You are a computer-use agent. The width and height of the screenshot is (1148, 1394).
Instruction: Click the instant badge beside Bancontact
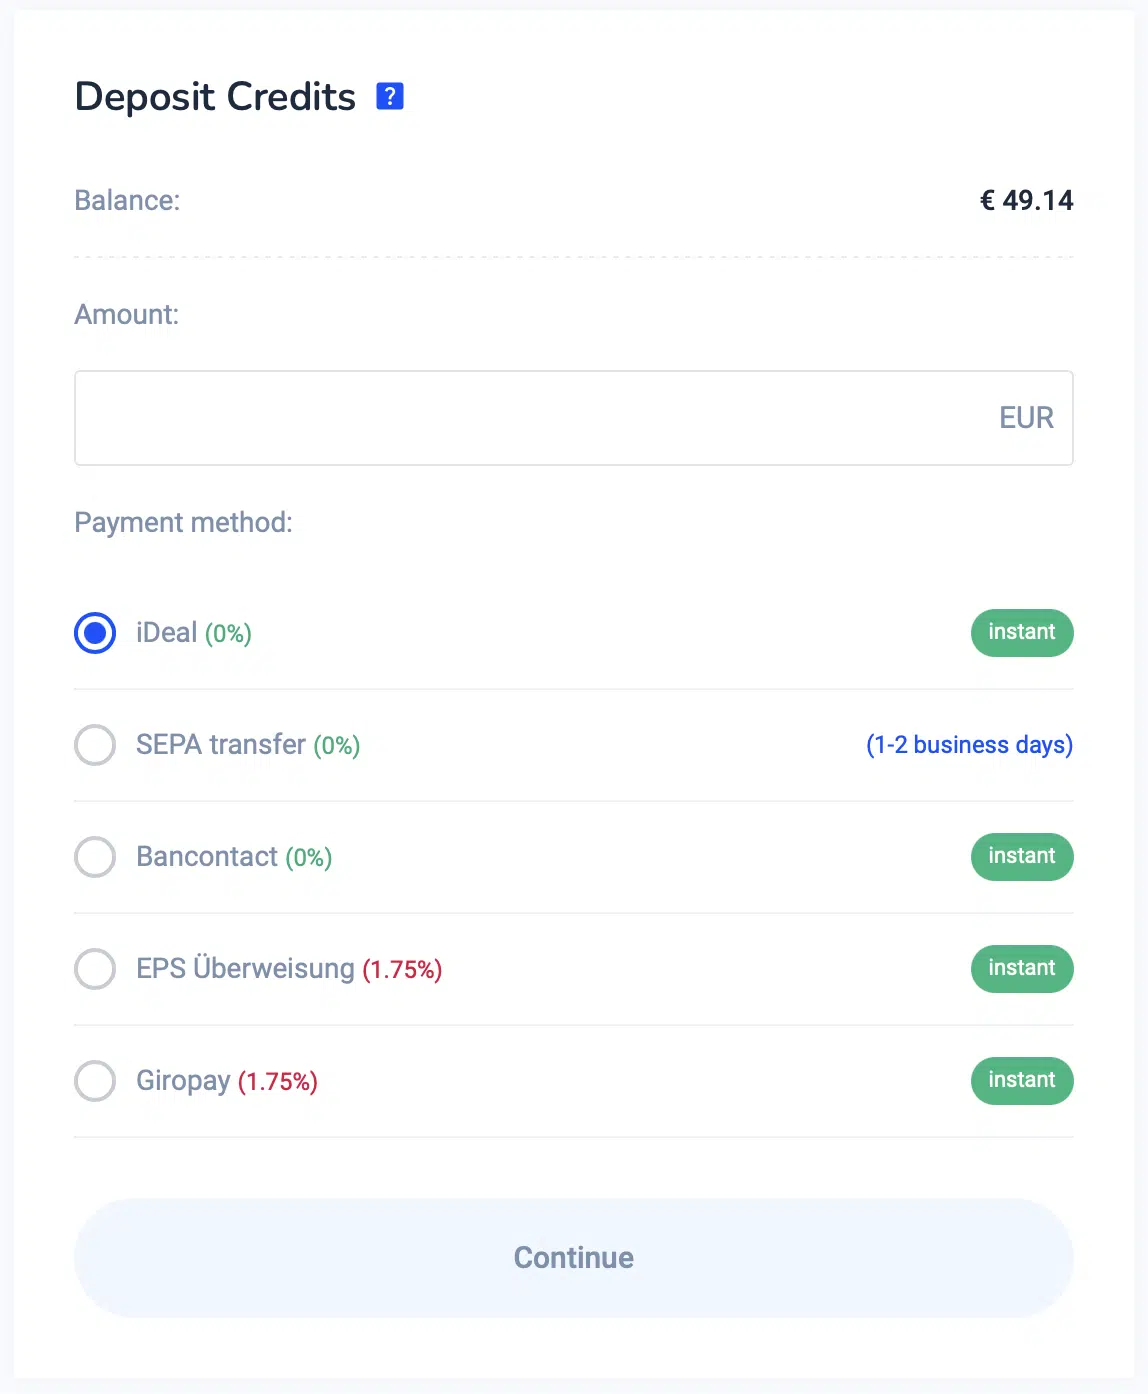pos(1022,857)
